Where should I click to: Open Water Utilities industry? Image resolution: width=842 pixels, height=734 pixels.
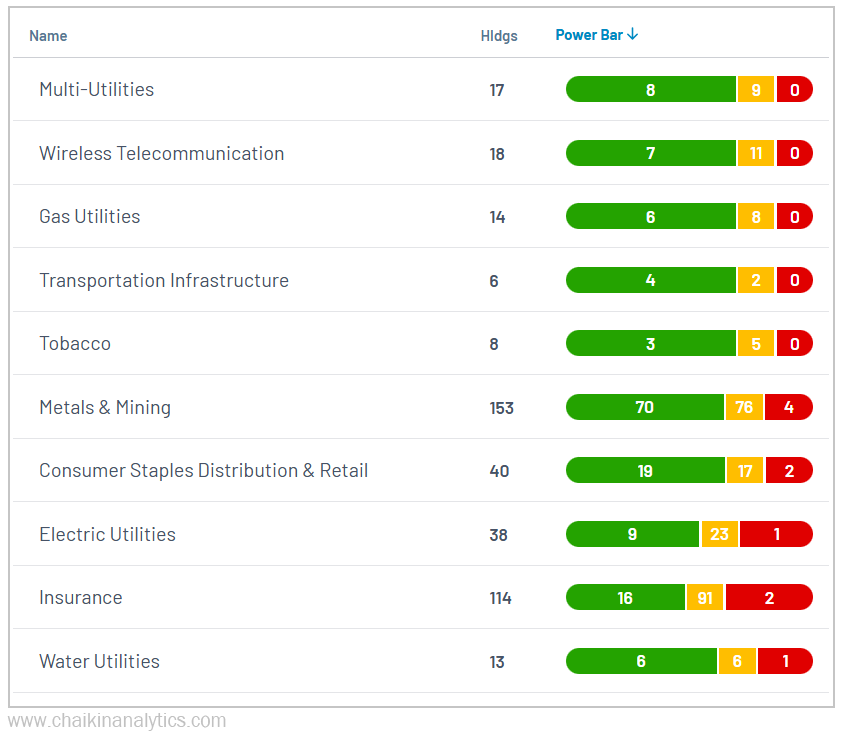pyautogui.click(x=99, y=662)
